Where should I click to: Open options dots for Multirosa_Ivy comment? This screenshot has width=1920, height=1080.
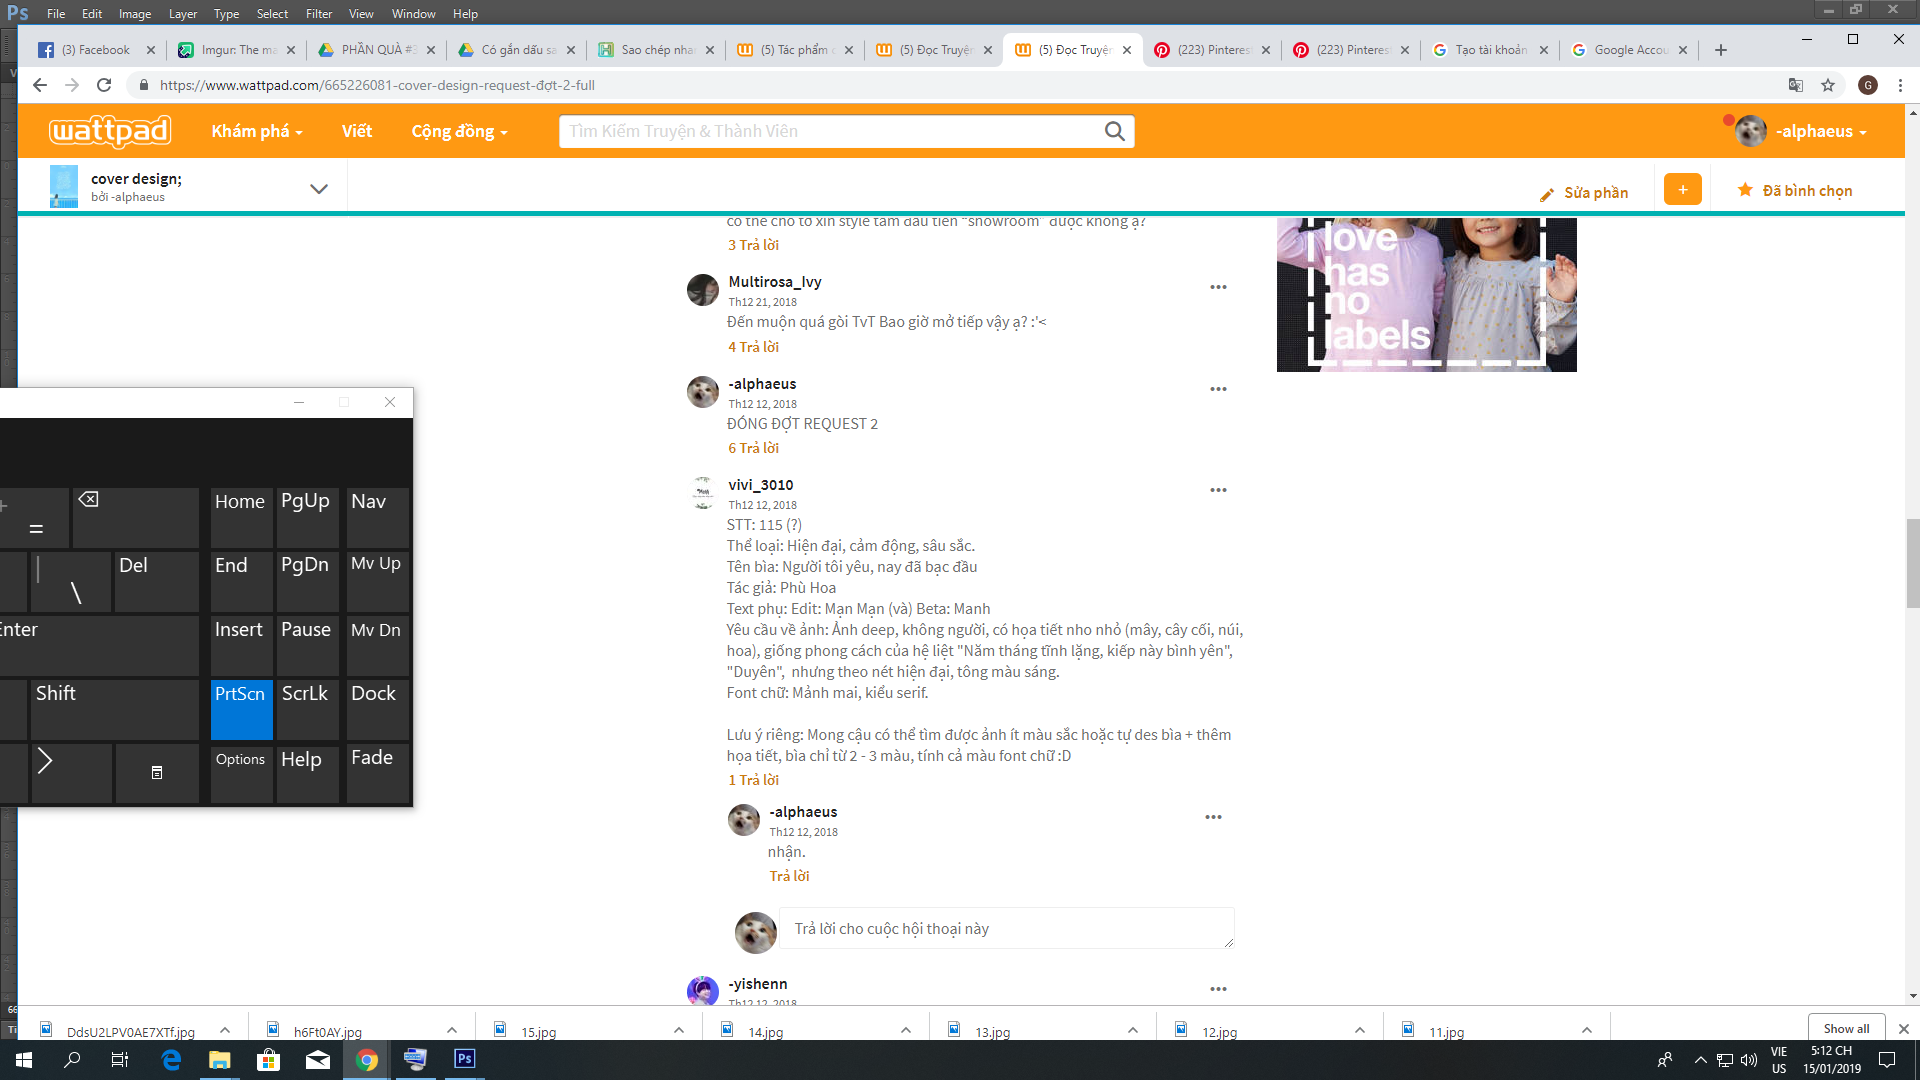1218,287
